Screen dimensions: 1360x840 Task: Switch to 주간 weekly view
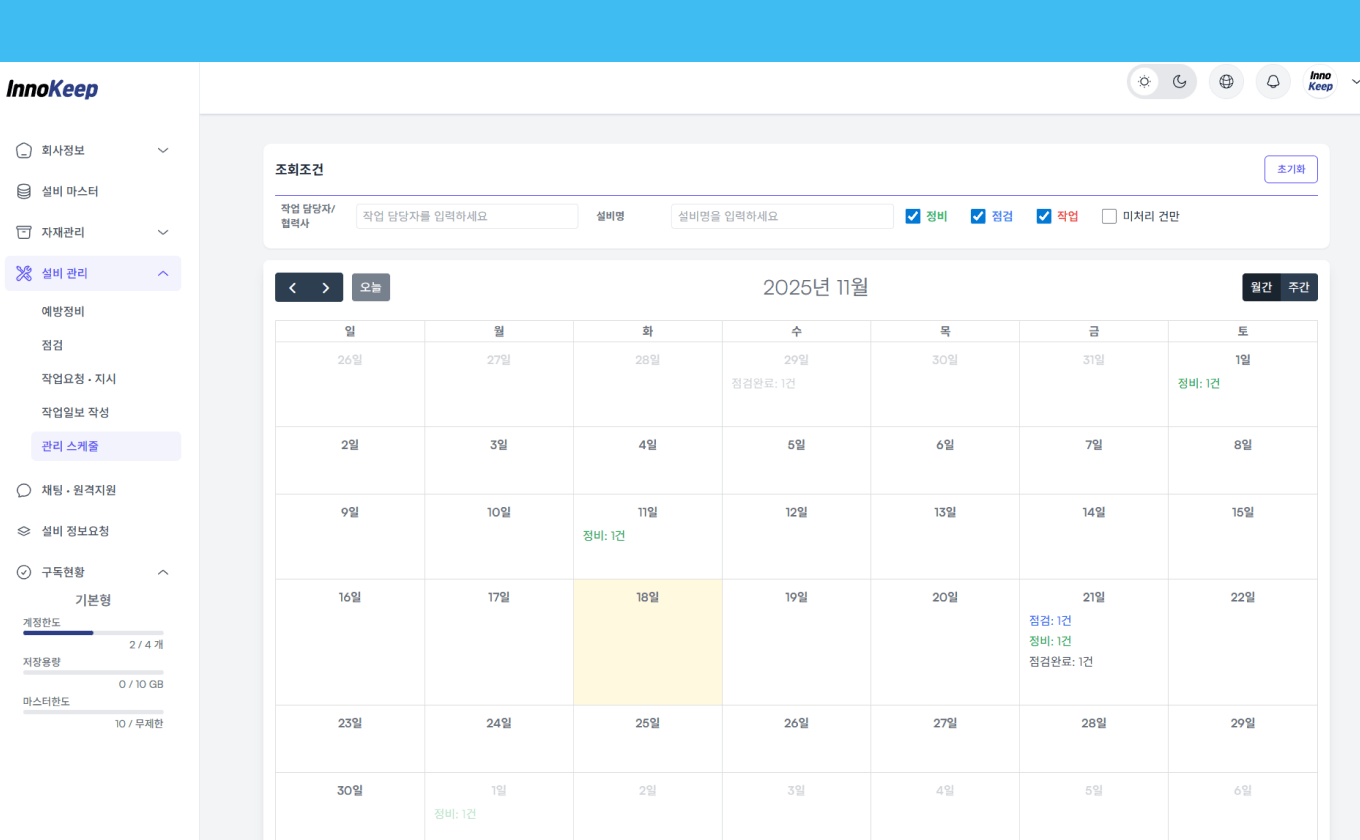[x=1298, y=287]
